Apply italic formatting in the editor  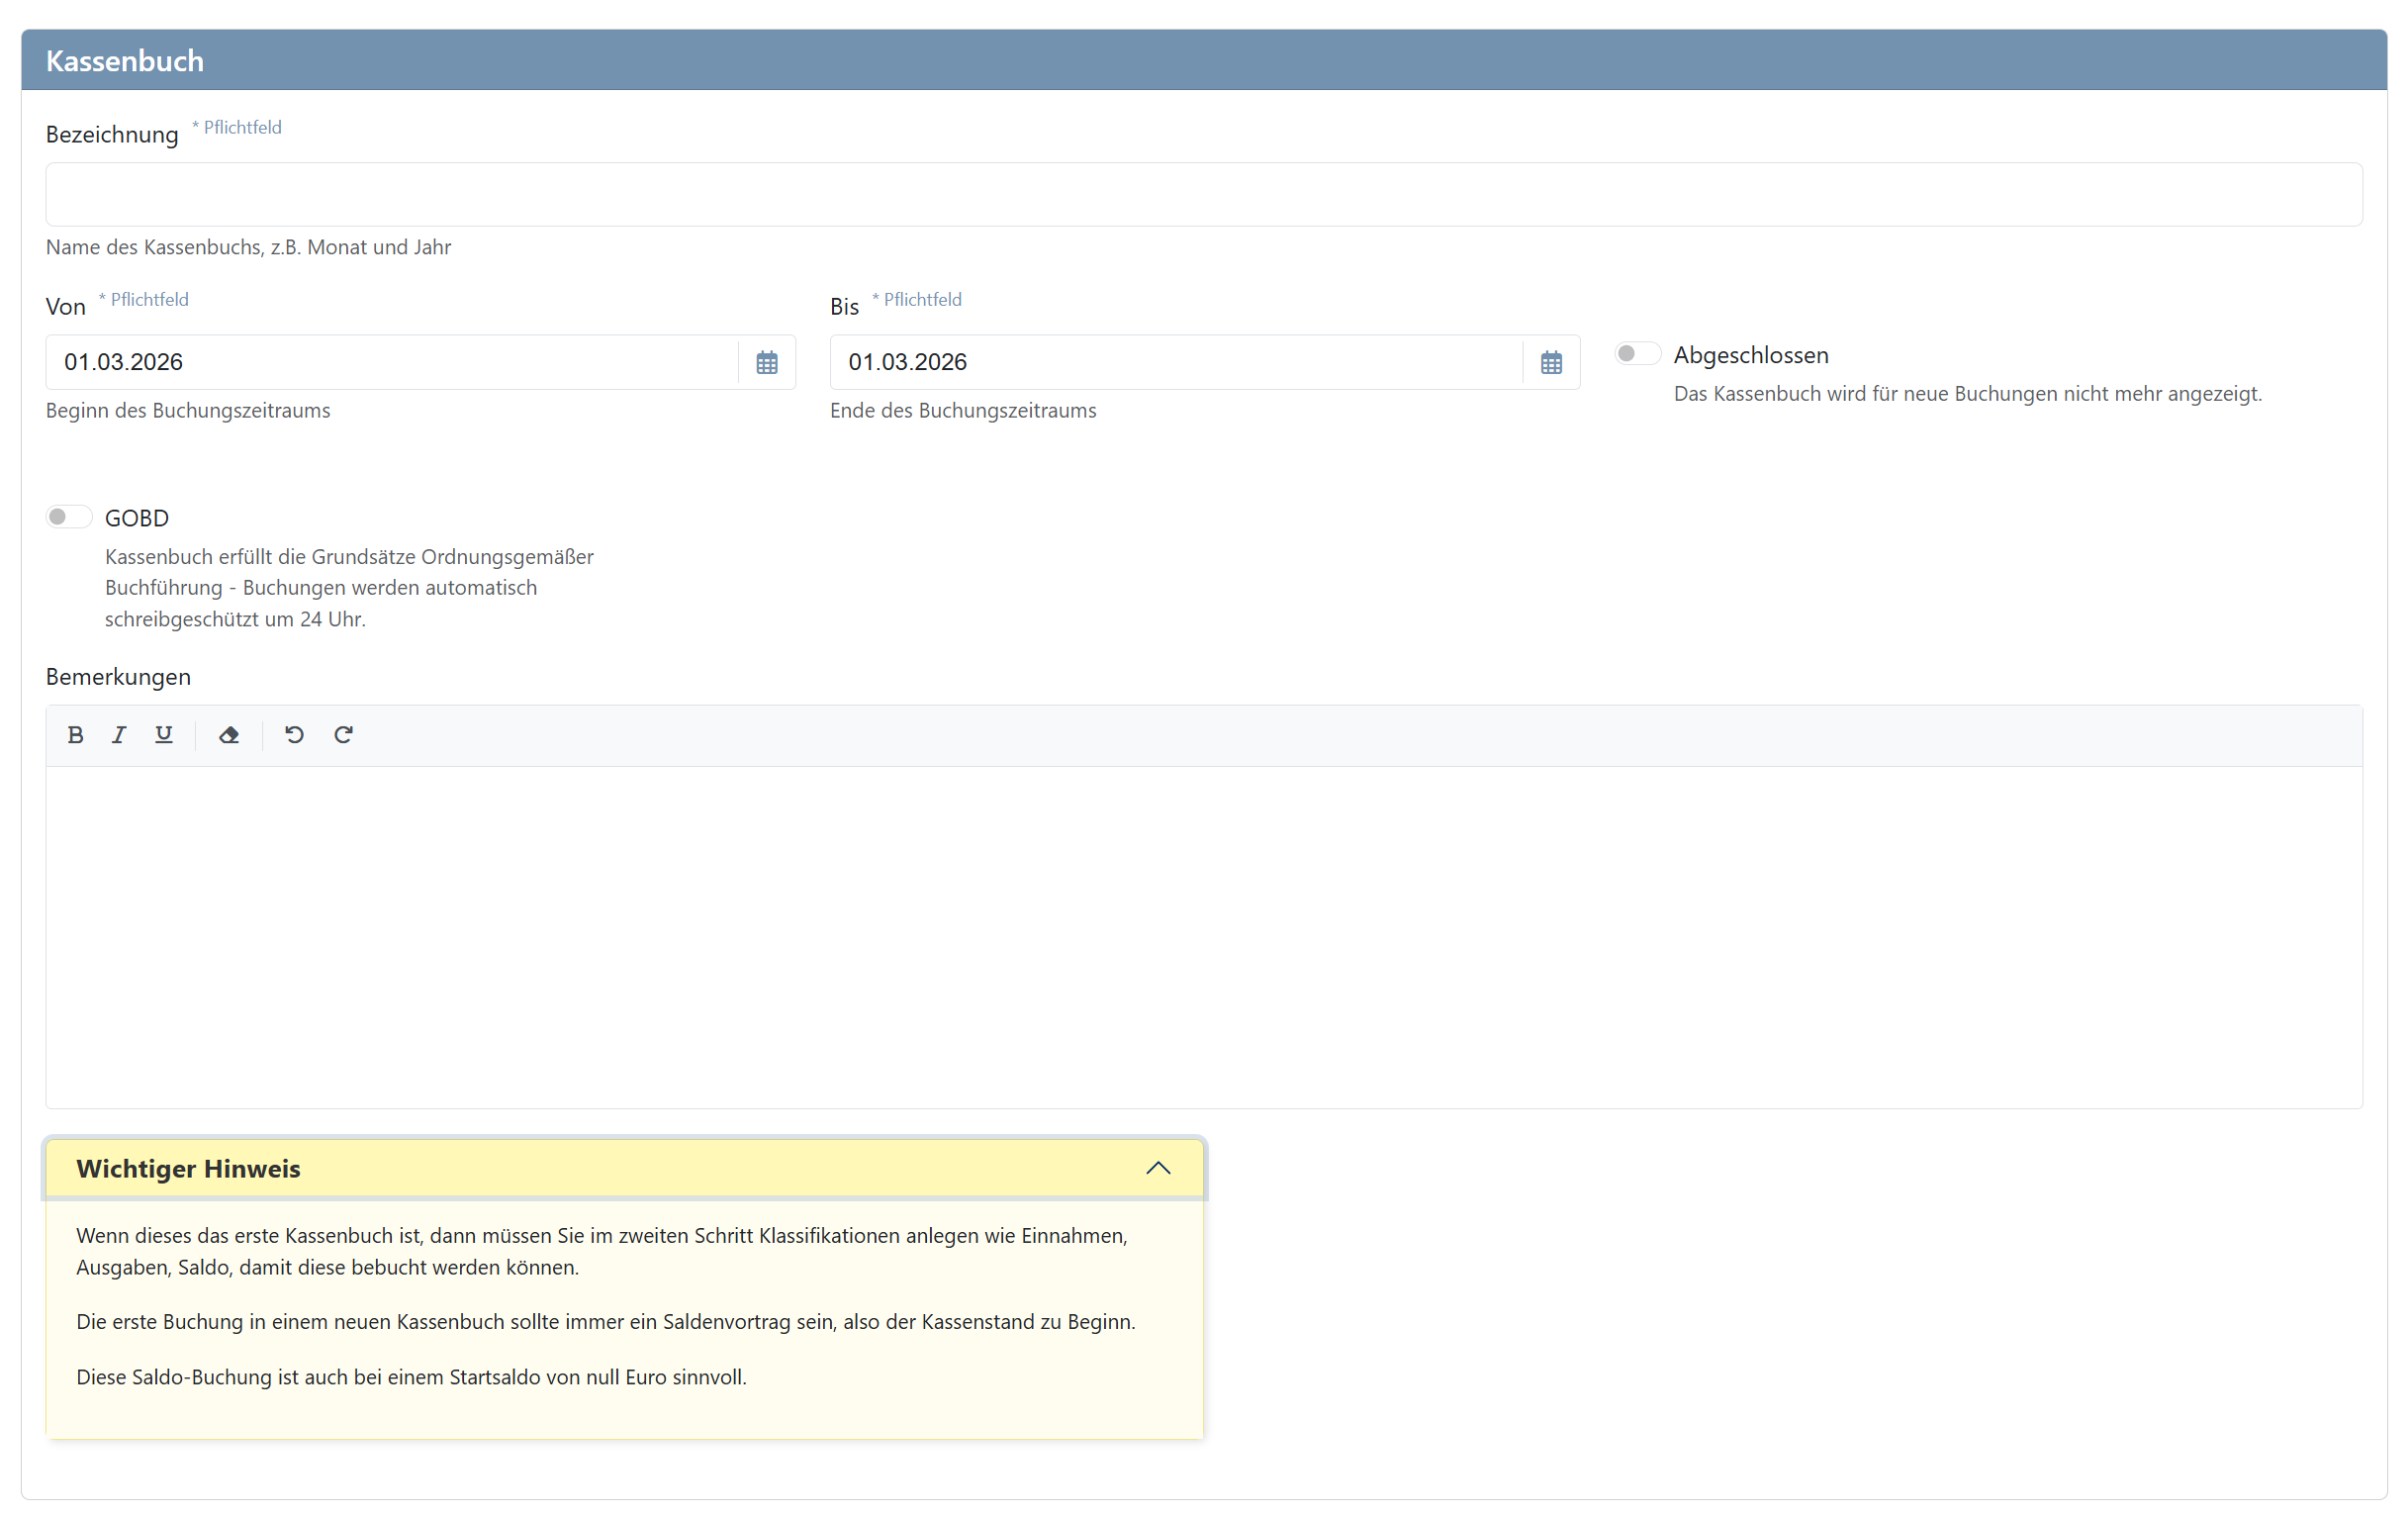click(119, 735)
